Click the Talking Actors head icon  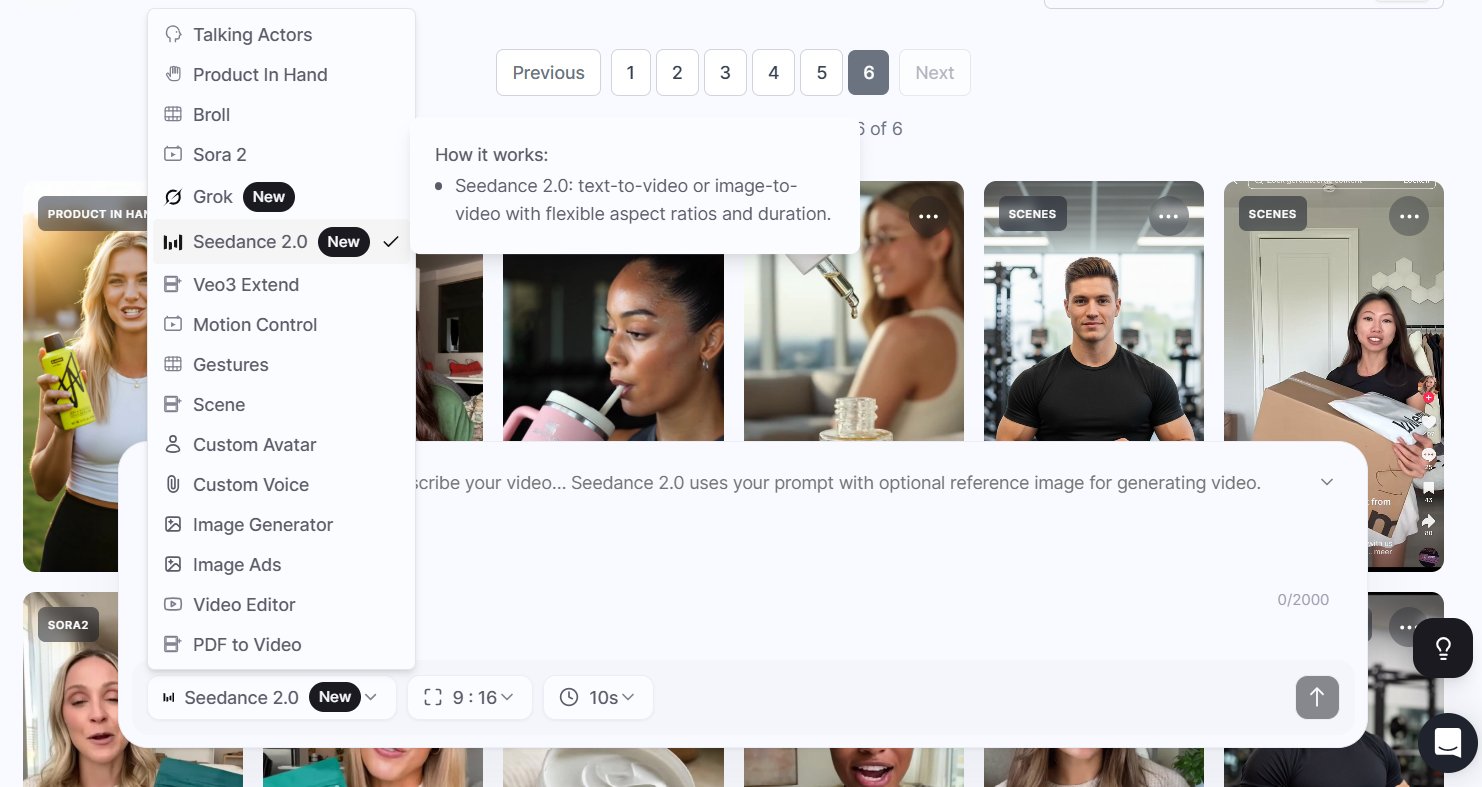coord(173,34)
